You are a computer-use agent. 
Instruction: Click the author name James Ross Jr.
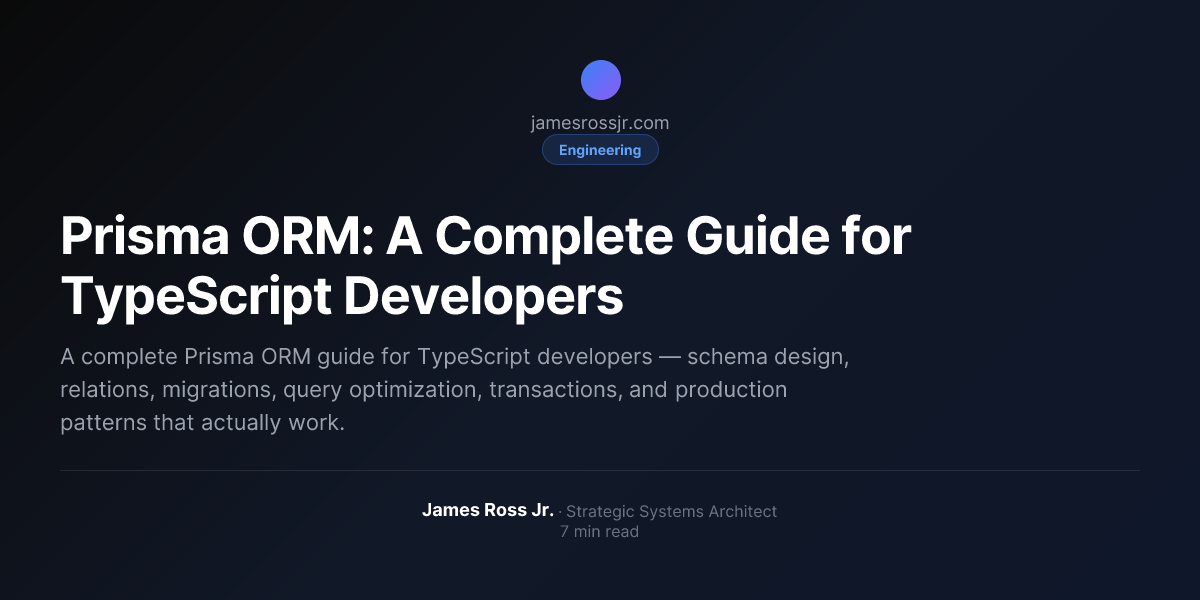[488, 510]
